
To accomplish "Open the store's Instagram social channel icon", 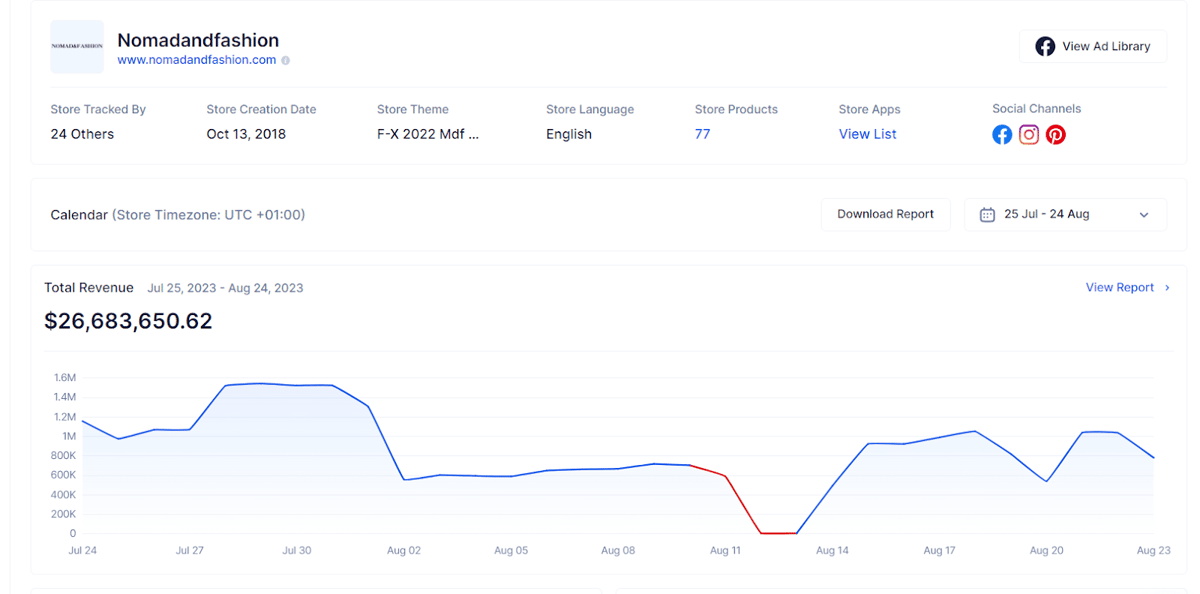I will coord(1029,135).
